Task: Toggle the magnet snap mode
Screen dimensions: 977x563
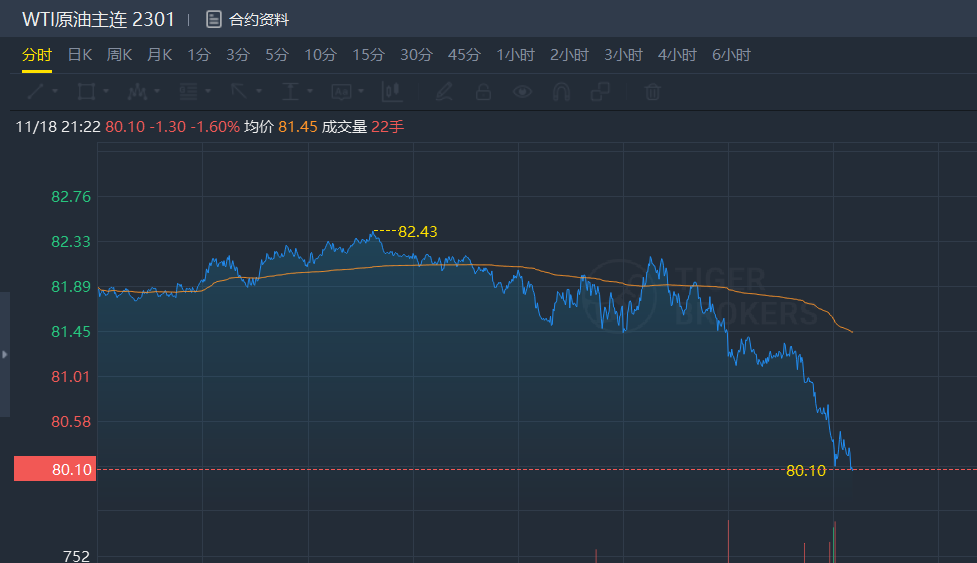Action: pos(561,92)
